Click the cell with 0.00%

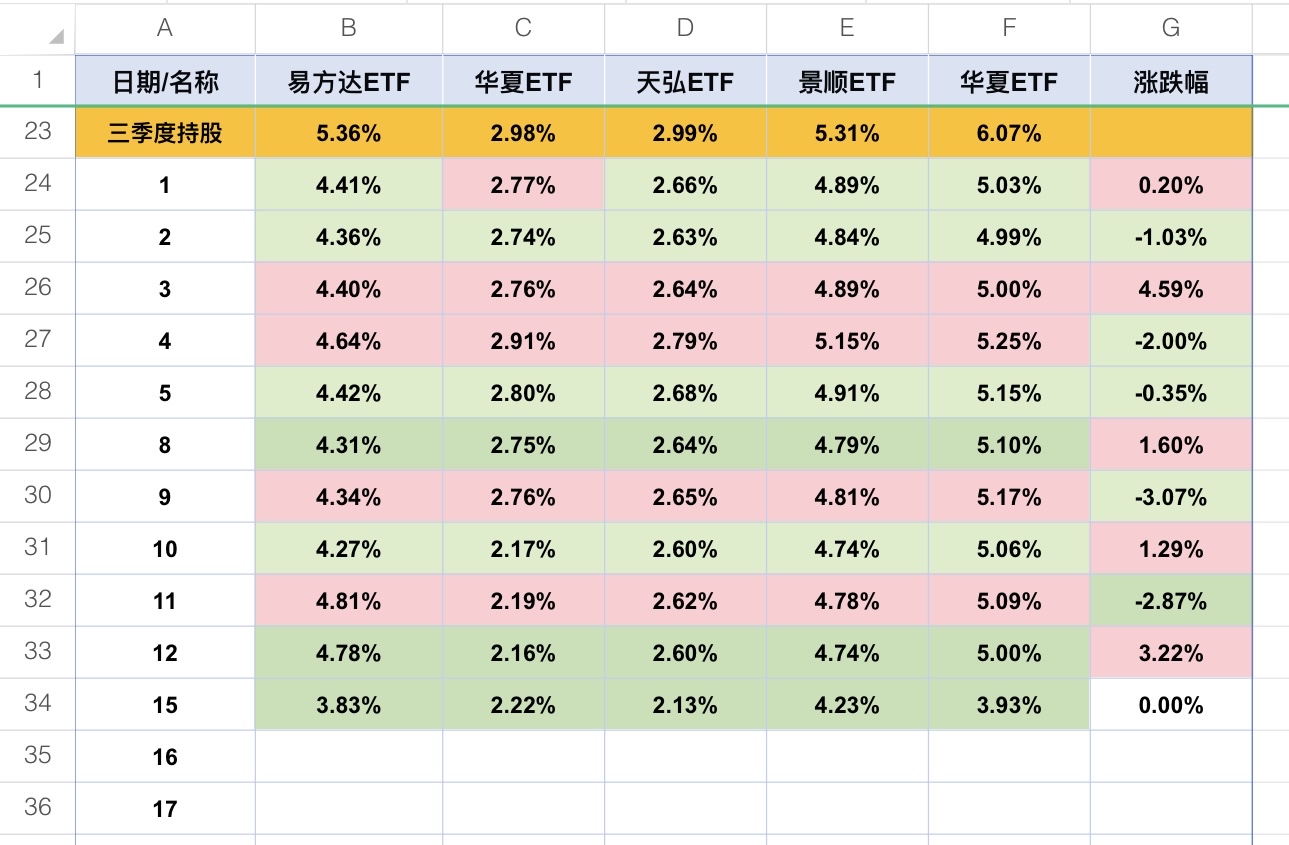coord(1171,705)
